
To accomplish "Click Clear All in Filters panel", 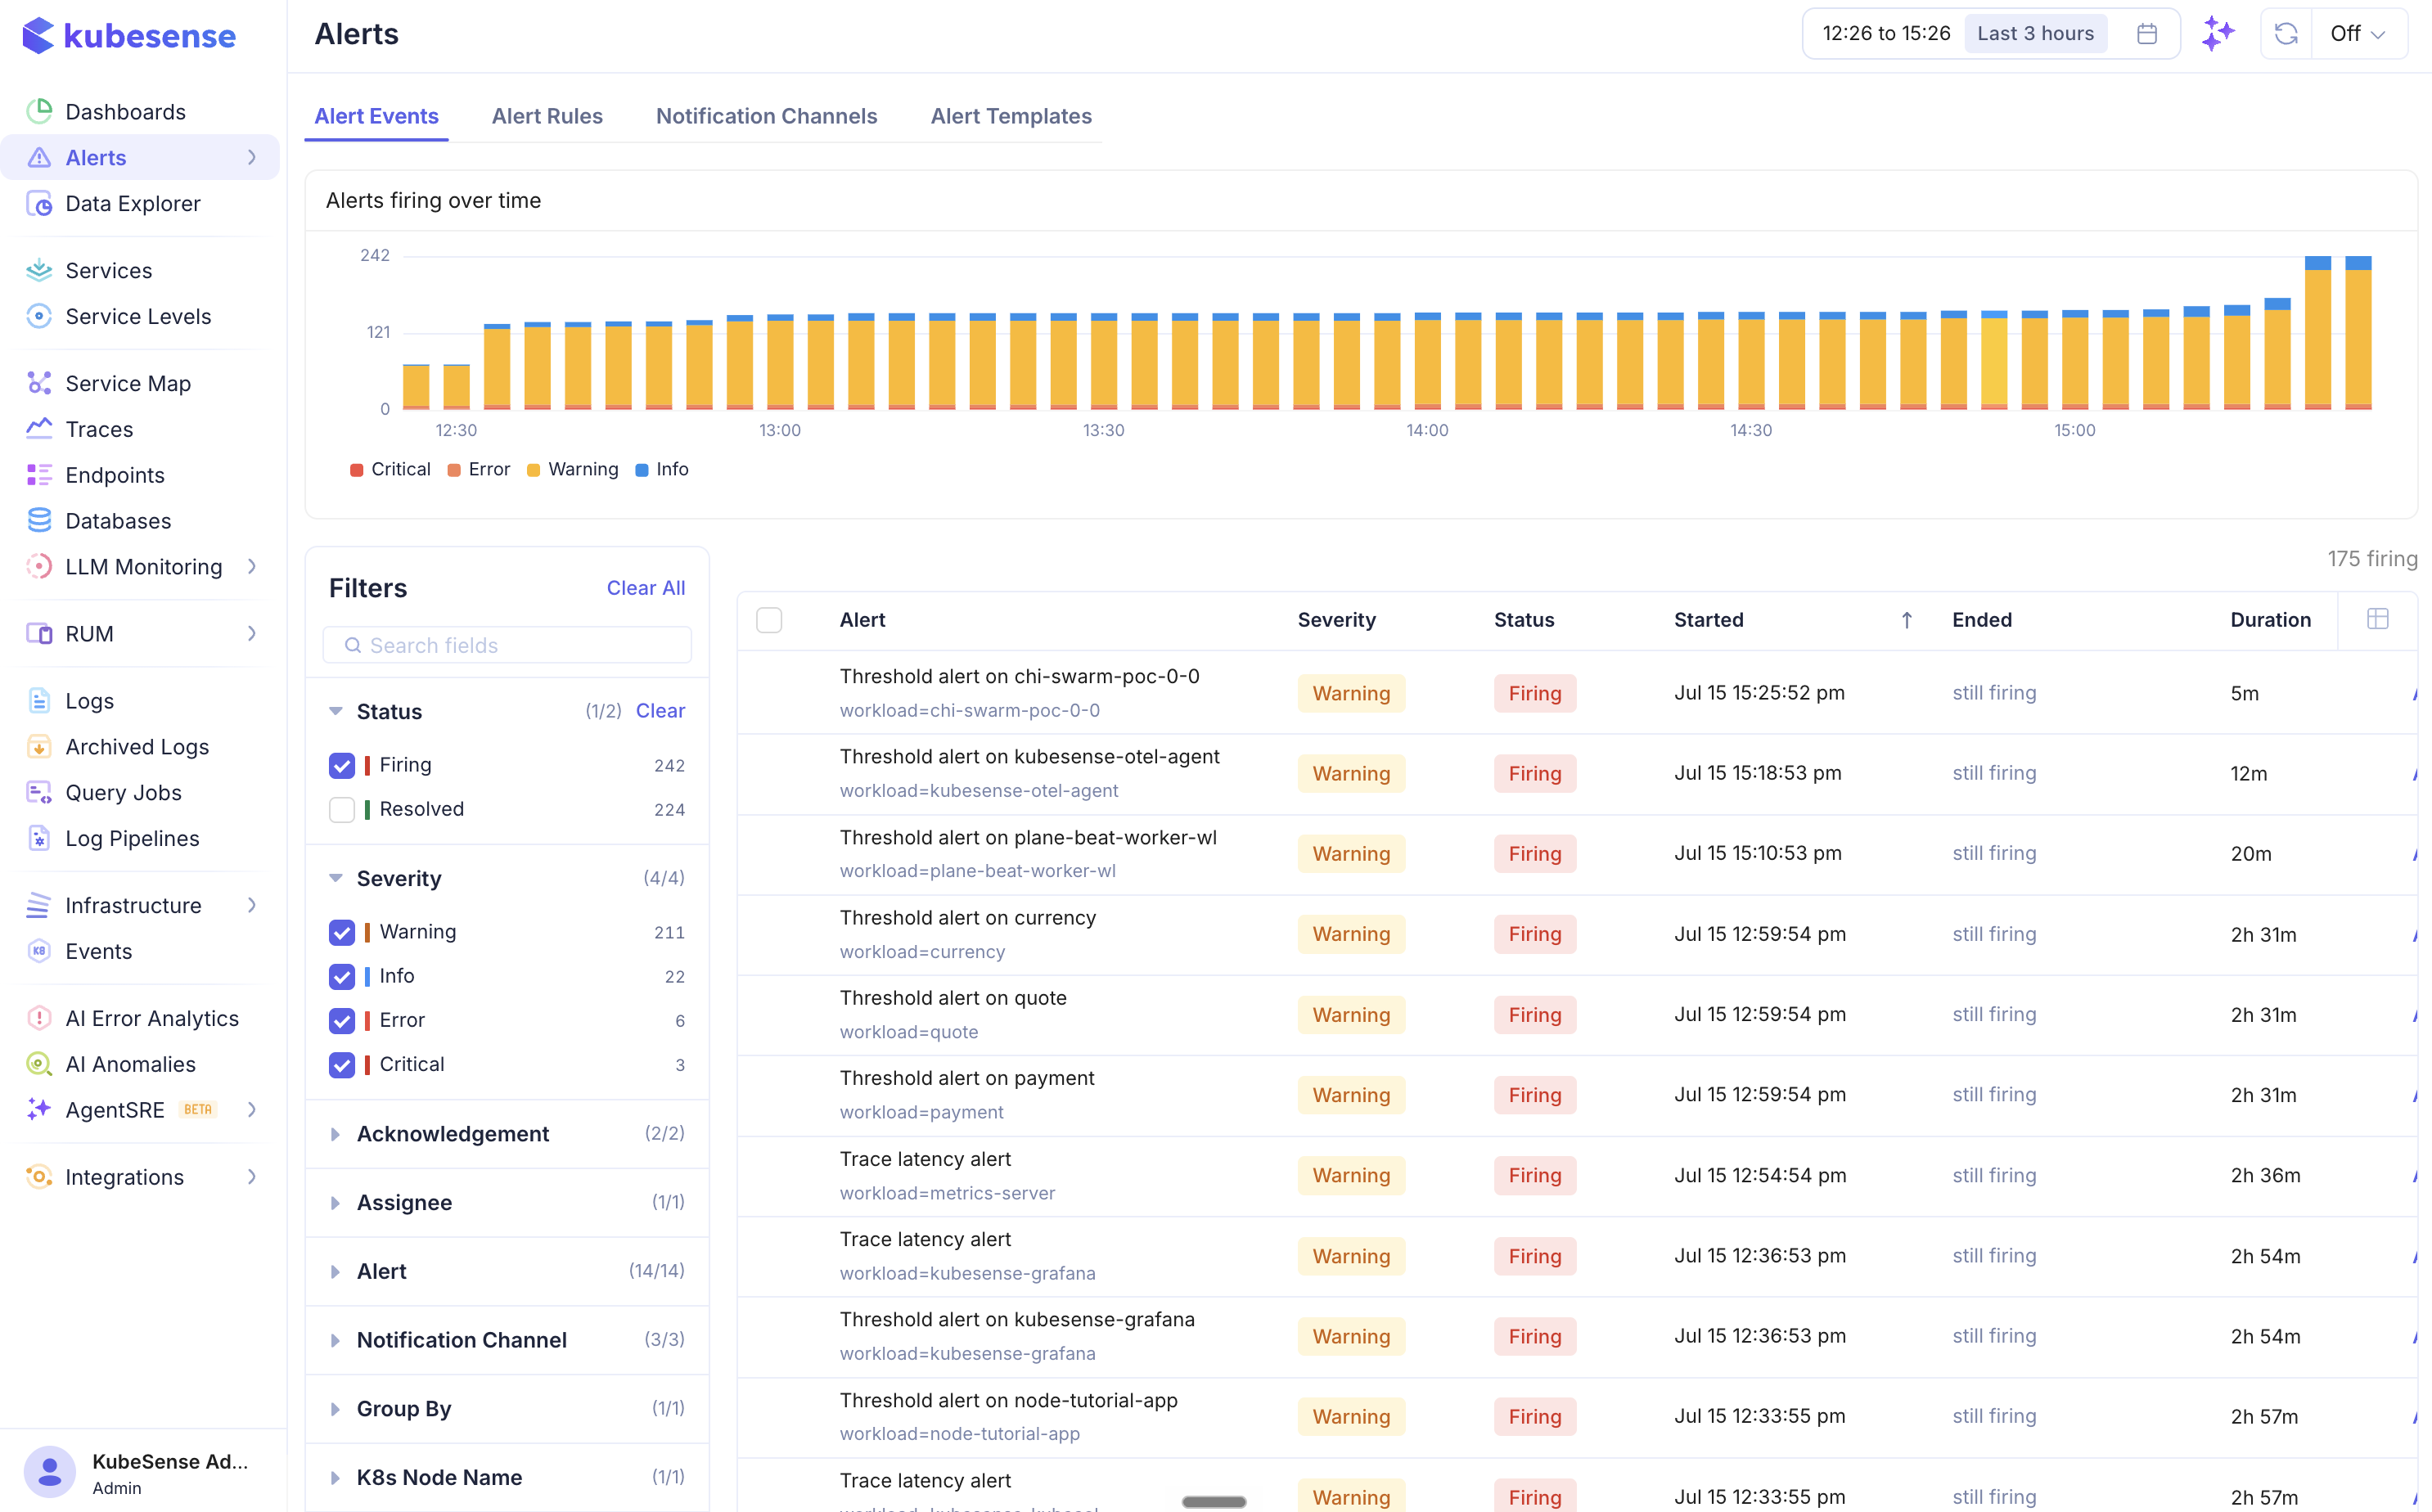I will pyautogui.click(x=646, y=588).
